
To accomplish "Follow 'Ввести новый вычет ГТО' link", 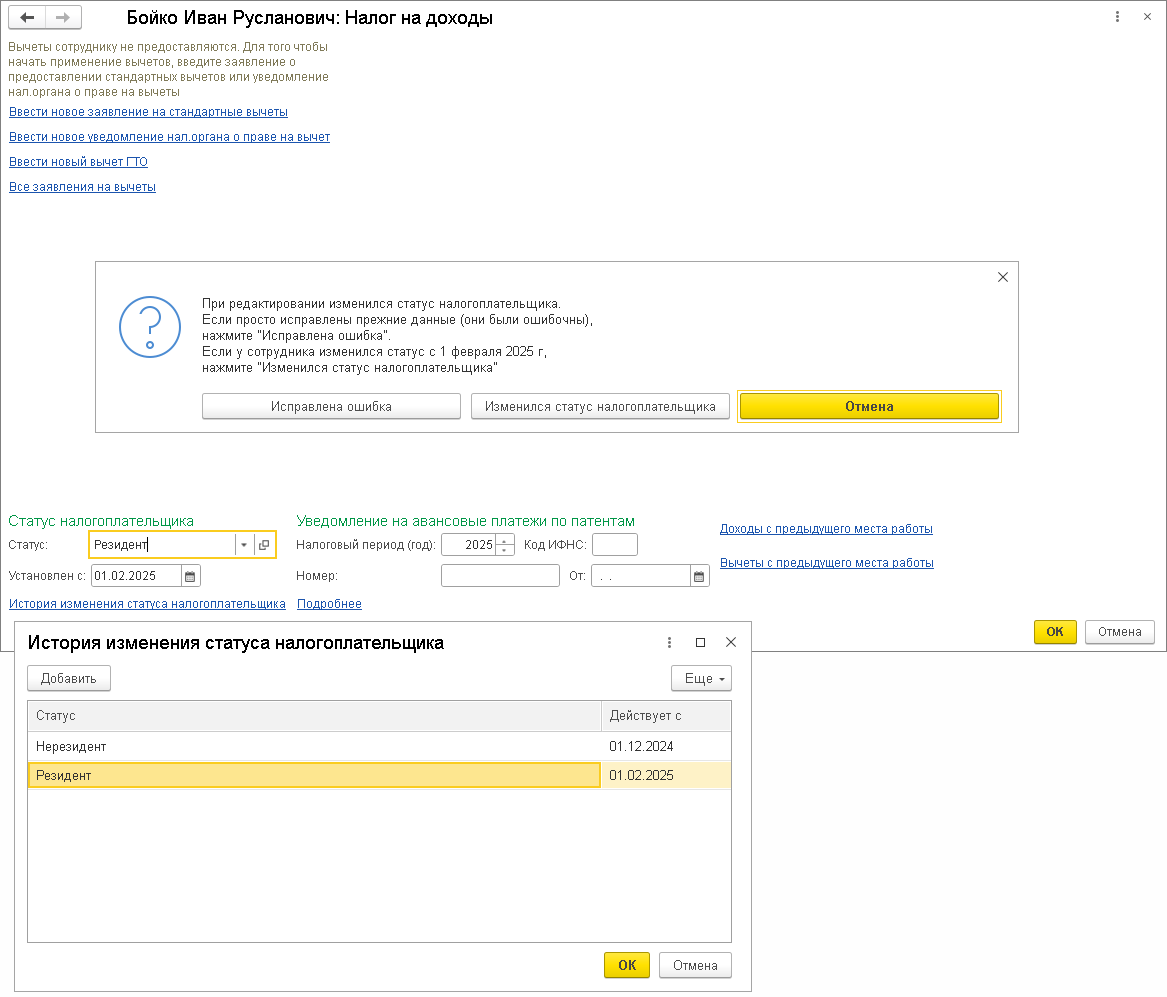I will (x=78, y=162).
